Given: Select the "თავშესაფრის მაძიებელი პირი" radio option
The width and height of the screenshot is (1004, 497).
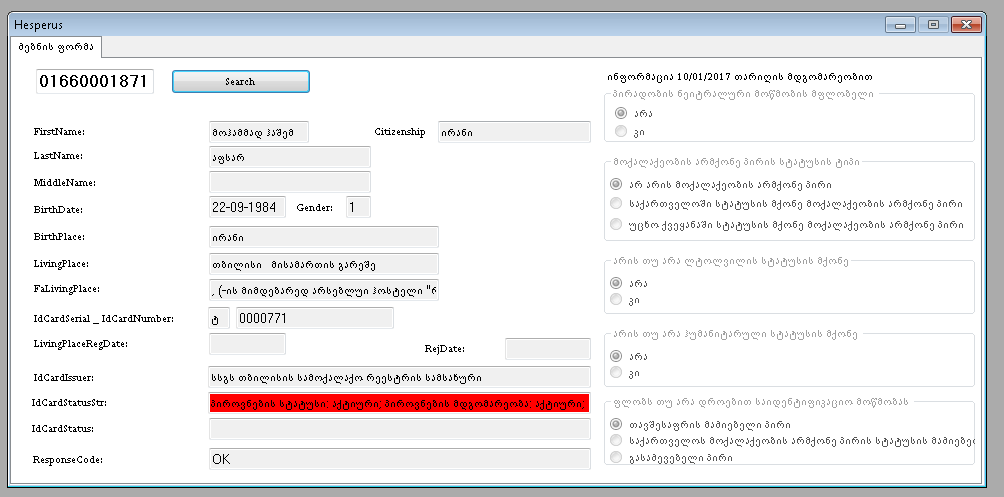Looking at the screenshot, I should pos(616,424).
